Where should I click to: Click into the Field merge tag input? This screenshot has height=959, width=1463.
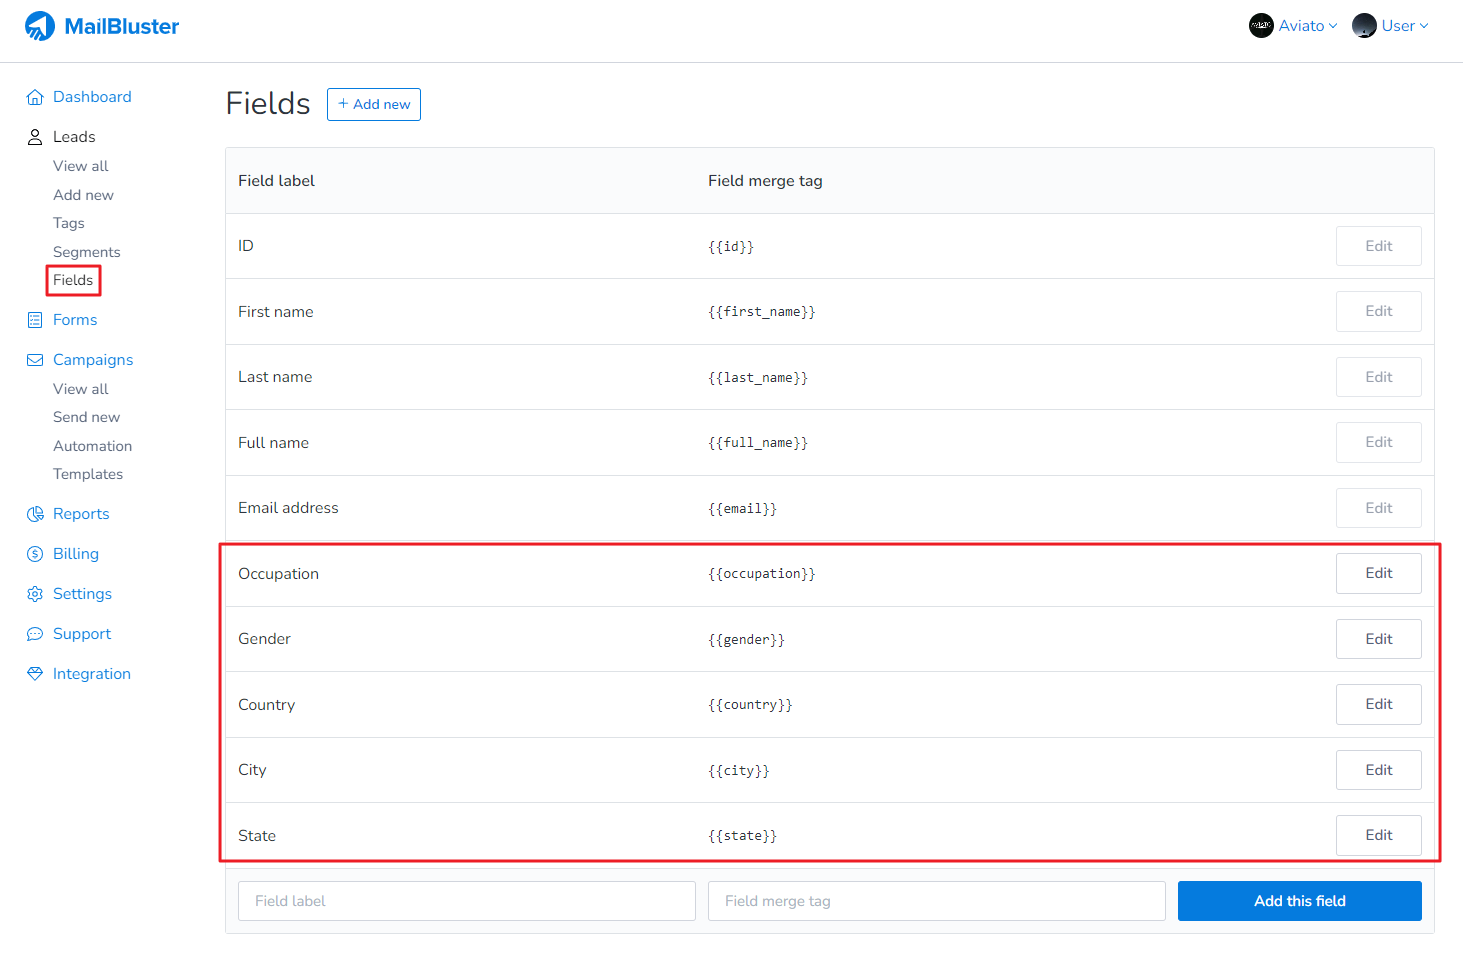pos(936,901)
